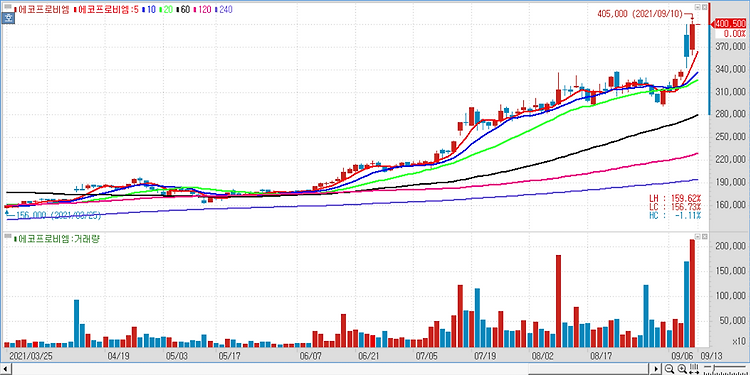Click the 04/19 date axis label
This screenshot has height=375, width=750.
coord(118,356)
